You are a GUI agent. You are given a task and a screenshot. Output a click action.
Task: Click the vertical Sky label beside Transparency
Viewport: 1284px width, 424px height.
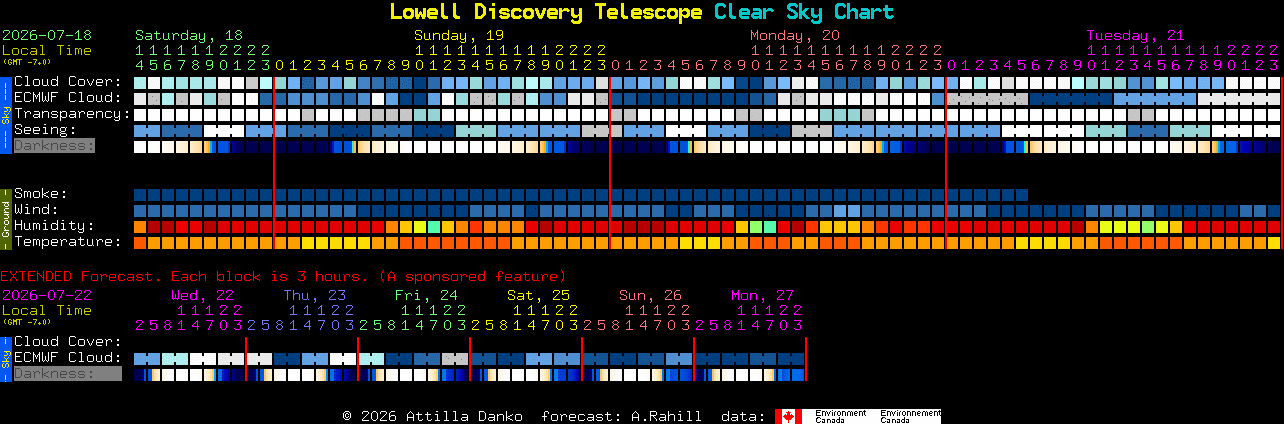(x=6, y=113)
